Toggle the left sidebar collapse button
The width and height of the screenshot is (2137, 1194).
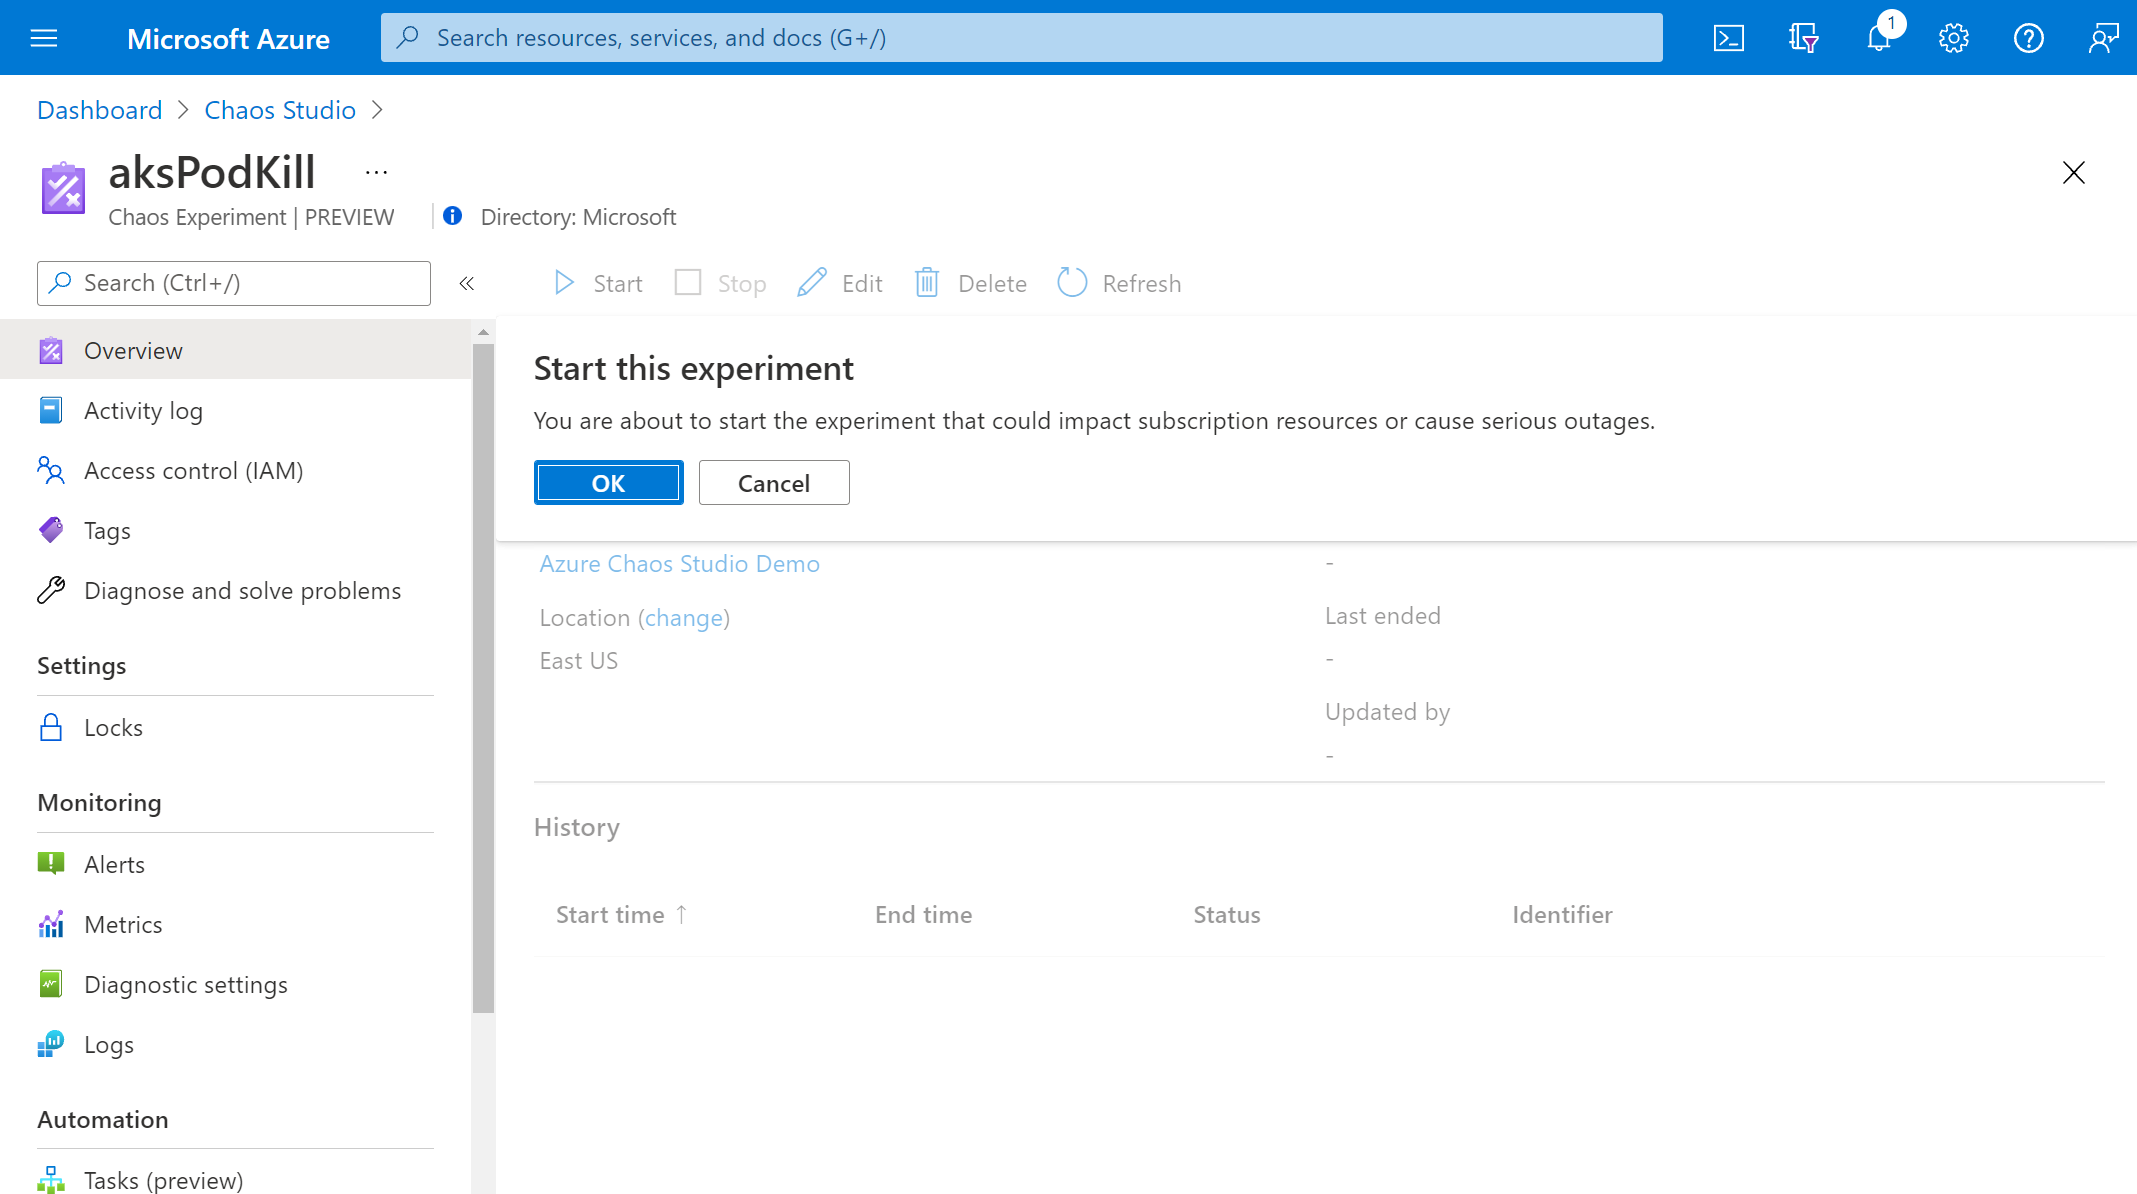click(x=467, y=283)
